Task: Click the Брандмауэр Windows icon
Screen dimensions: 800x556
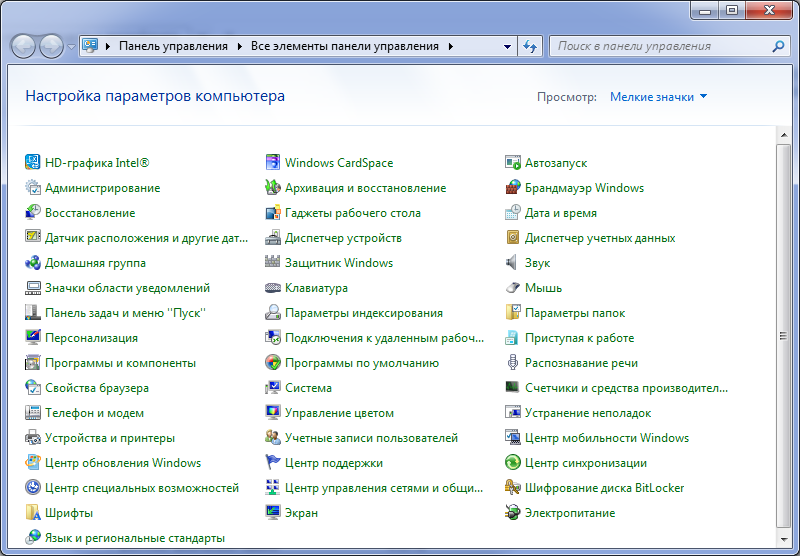Action: 513,188
